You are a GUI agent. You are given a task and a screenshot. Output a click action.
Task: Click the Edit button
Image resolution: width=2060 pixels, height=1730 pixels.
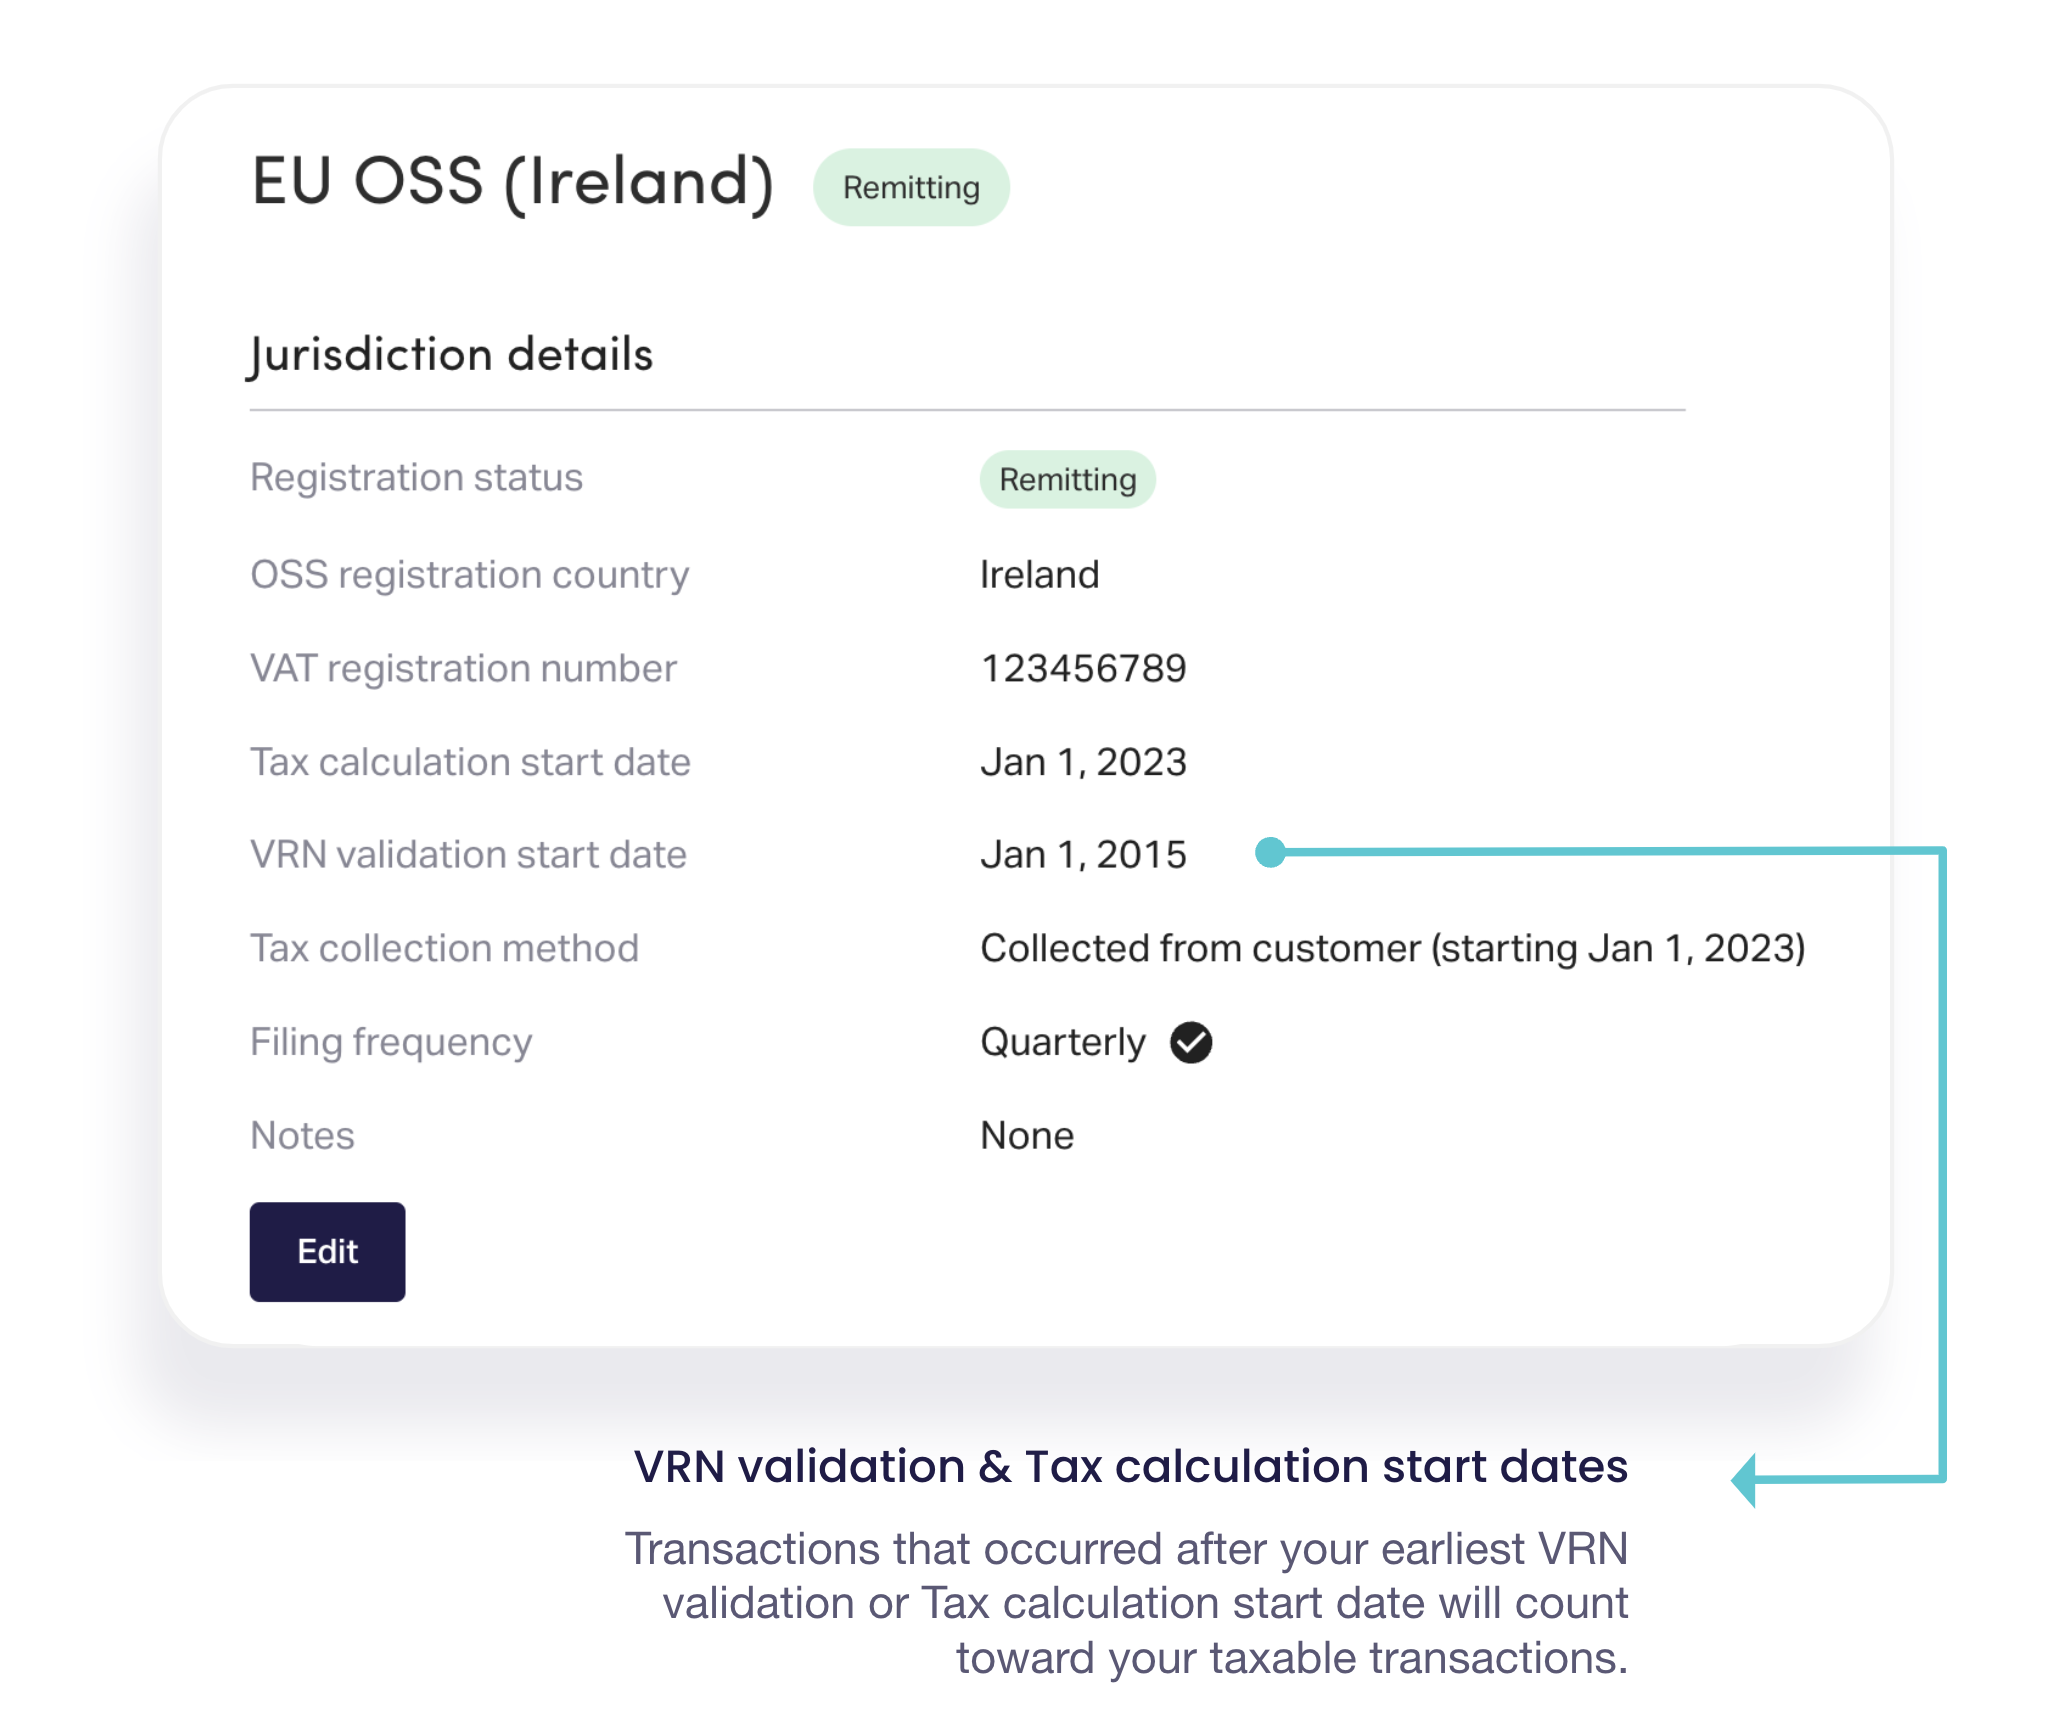327,1251
